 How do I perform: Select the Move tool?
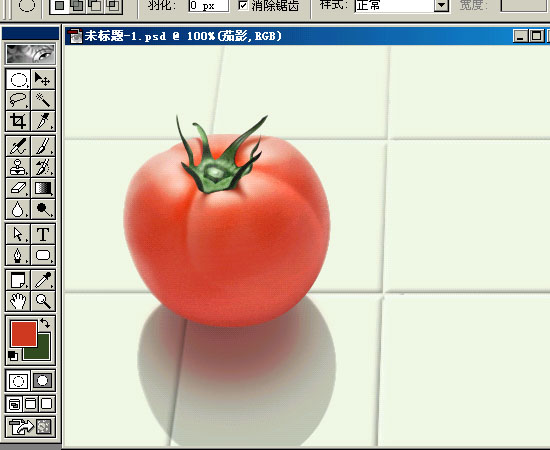[43, 79]
